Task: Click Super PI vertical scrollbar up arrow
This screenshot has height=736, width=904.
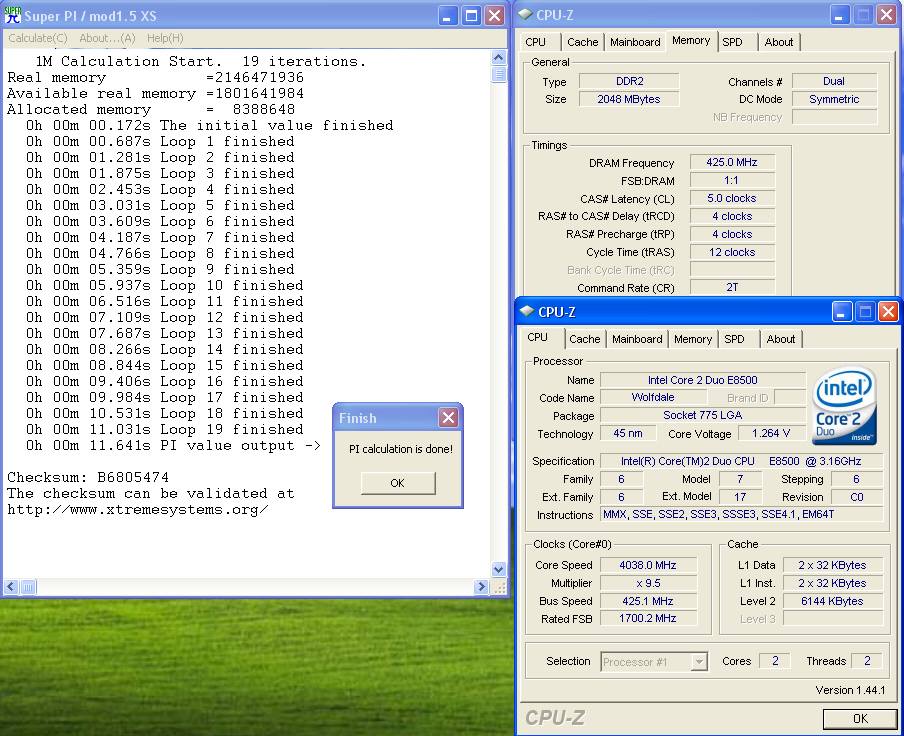Action: 499,57
